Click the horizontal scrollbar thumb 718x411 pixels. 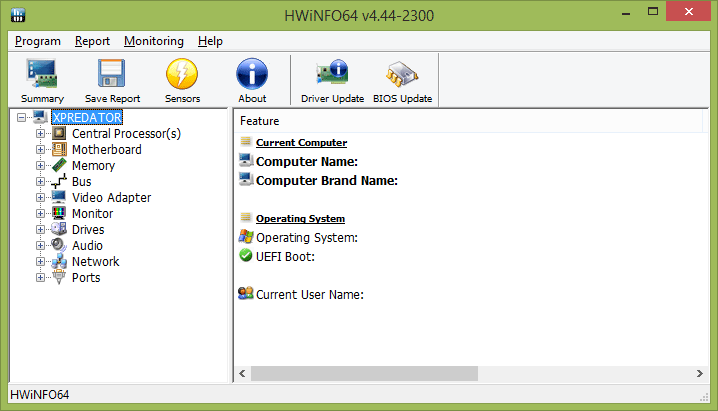click(364, 373)
